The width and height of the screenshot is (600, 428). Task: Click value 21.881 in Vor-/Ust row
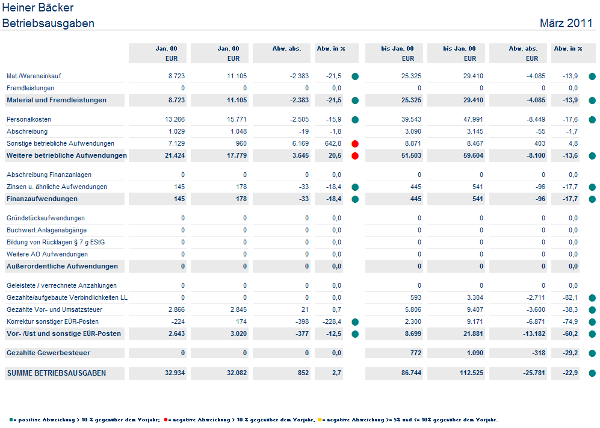tap(473, 334)
